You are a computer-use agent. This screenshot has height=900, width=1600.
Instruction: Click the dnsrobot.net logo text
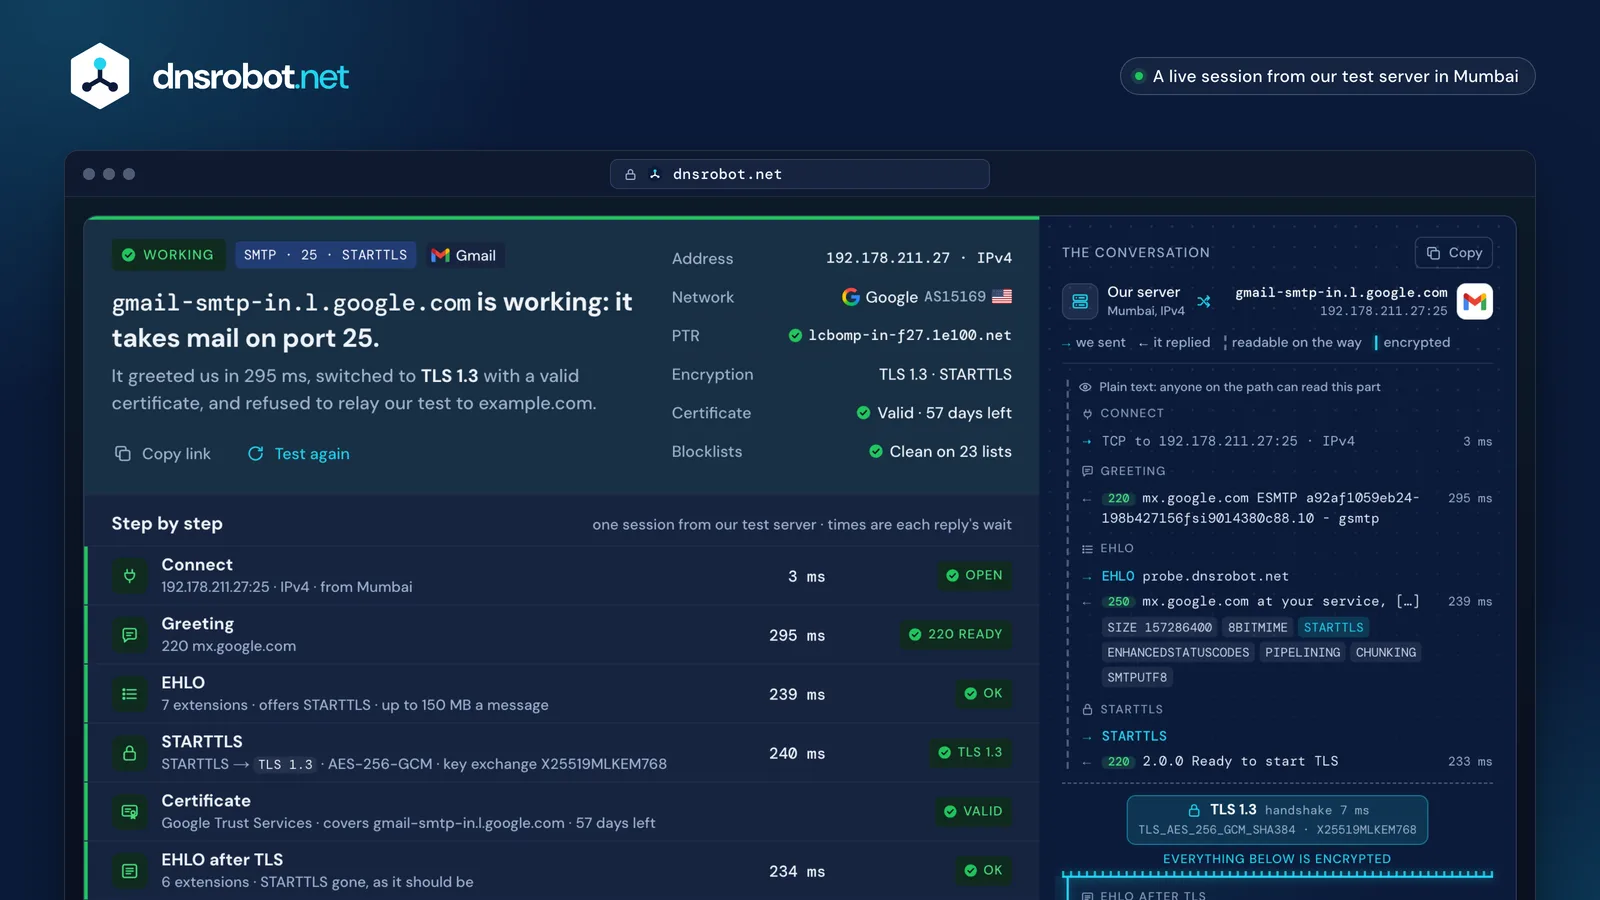(x=250, y=76)
